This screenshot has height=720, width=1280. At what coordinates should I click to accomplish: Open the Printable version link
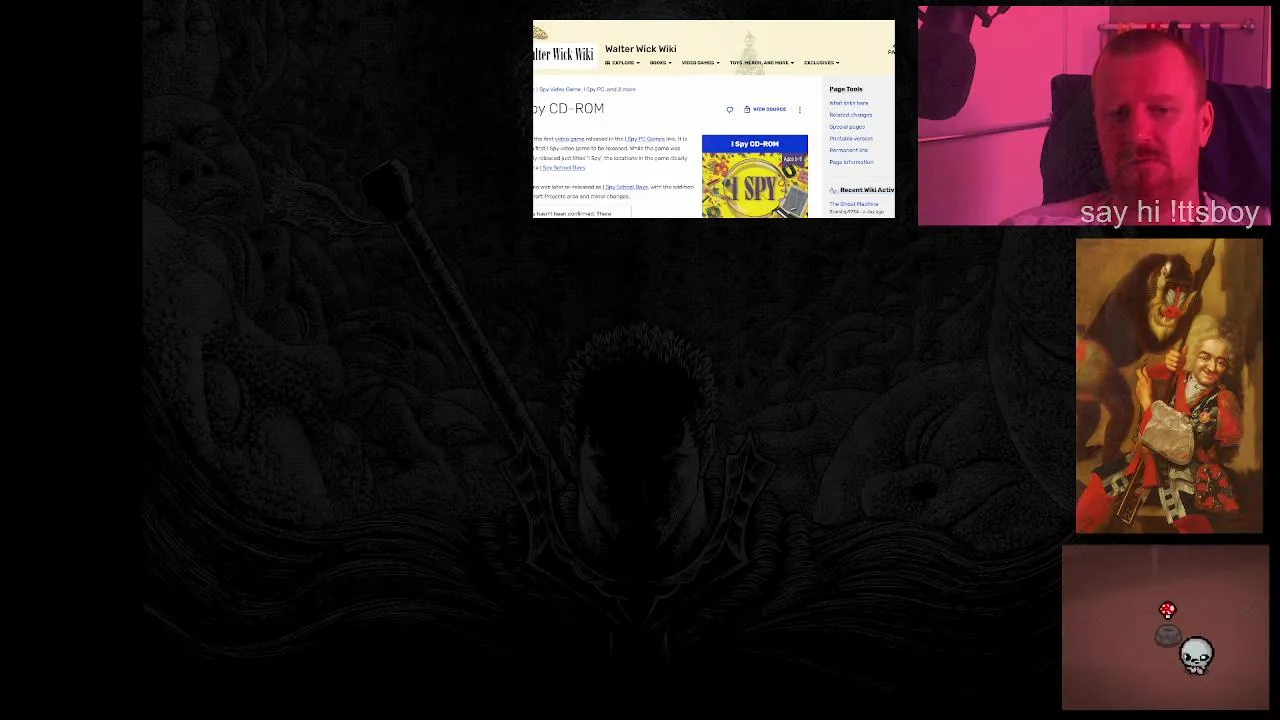(x=851, y=139)
